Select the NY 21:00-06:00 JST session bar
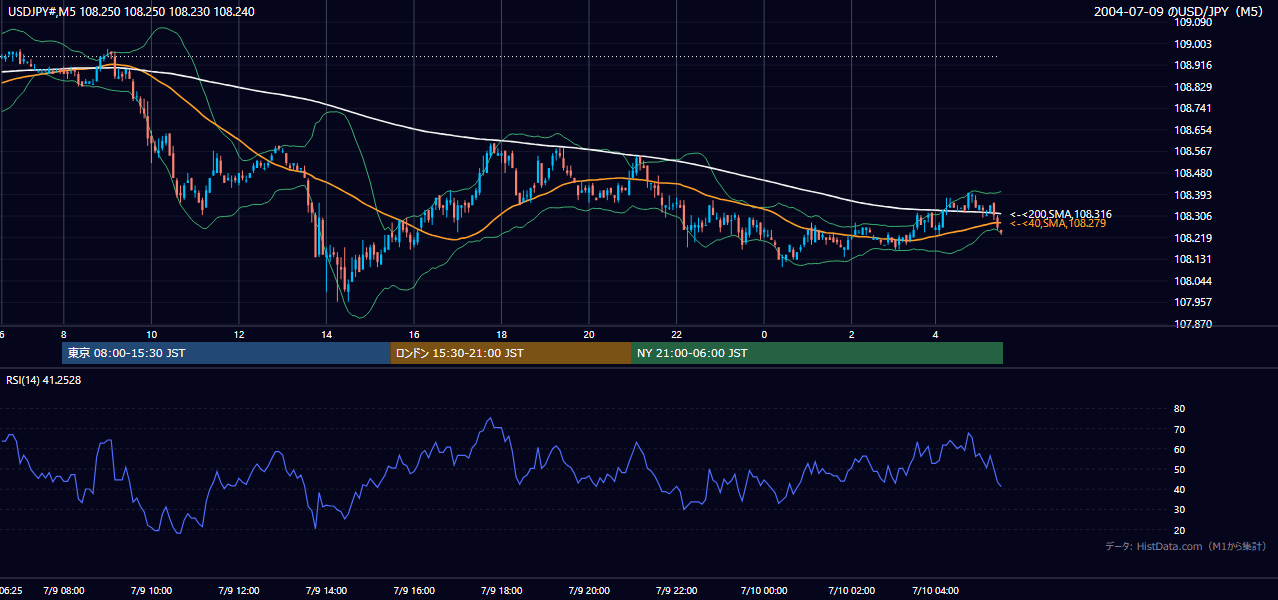The image size is (1278, 600). (x=817, y=353)
